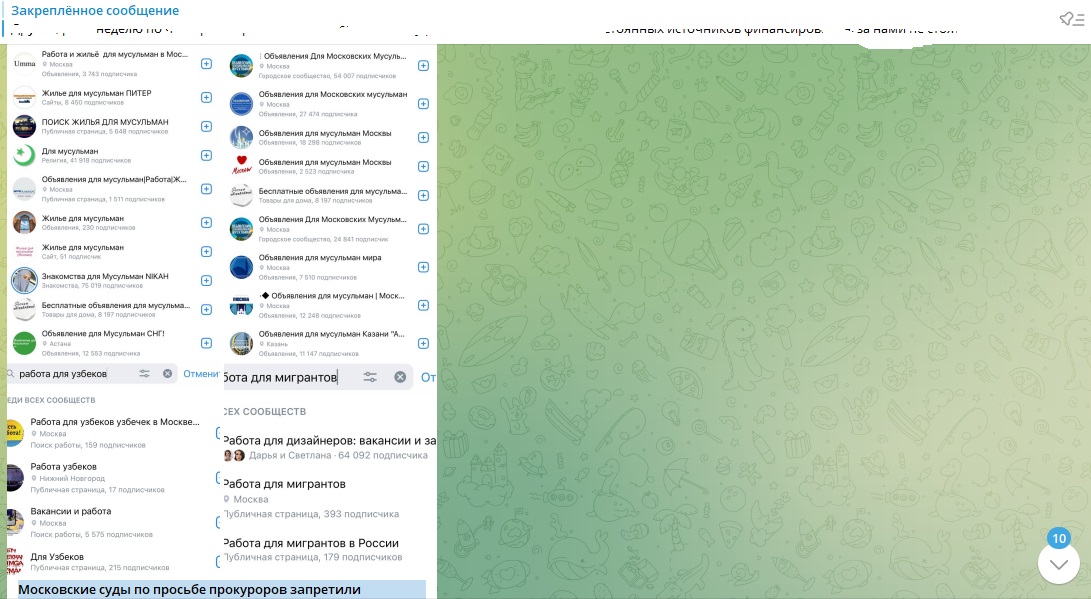Image resolution: width=1091 pixels, height=599 pixels.
Task: Click the magnifier icon beside работа для узбеков
Action: [x=10, y=374]
